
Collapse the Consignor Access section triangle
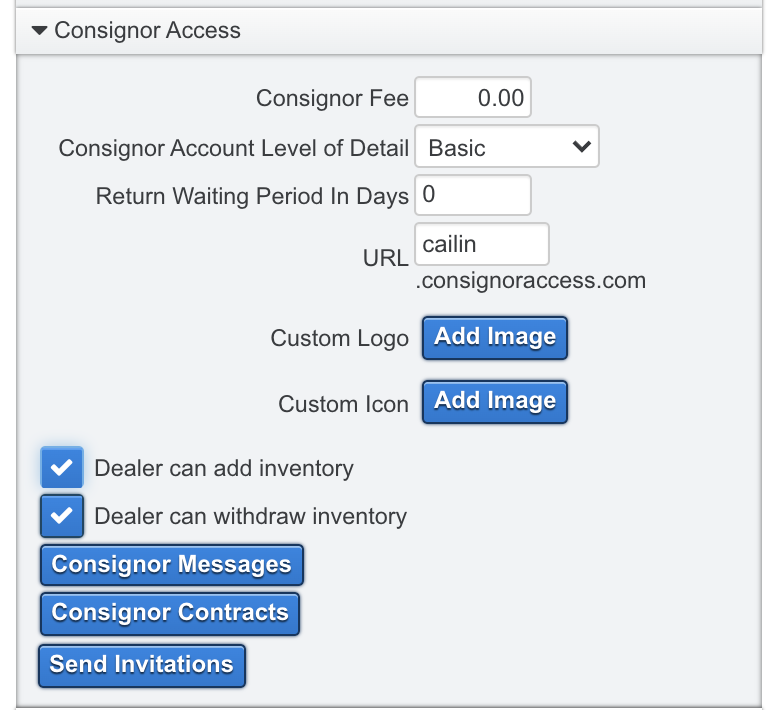40,31
